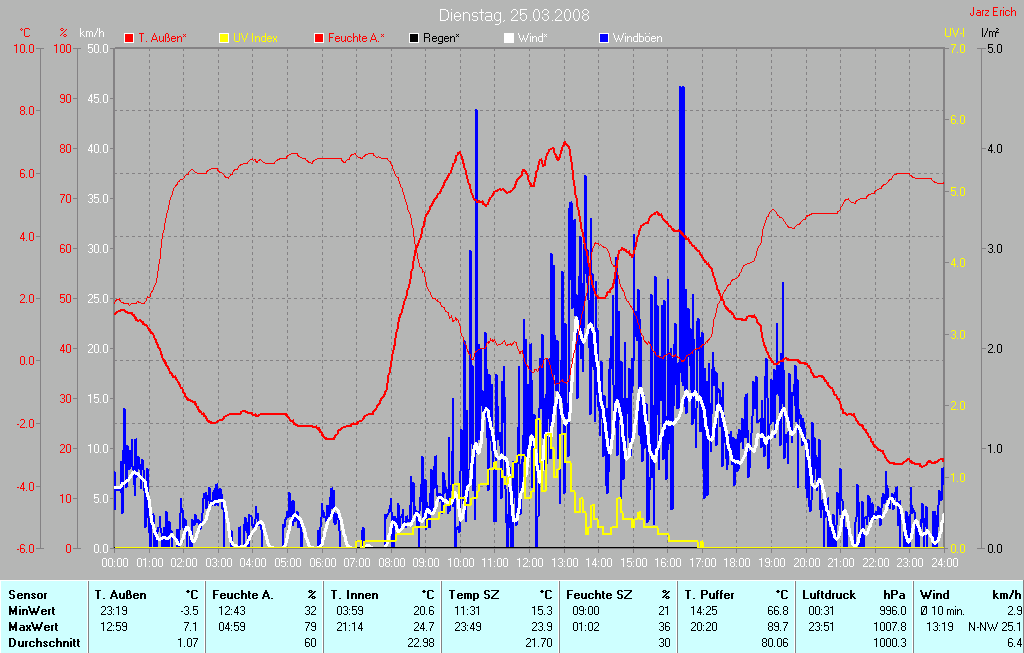Click the red Feuchte A. legend swatch
This screenshot has width=1024, height=653.
click(319, 38)
